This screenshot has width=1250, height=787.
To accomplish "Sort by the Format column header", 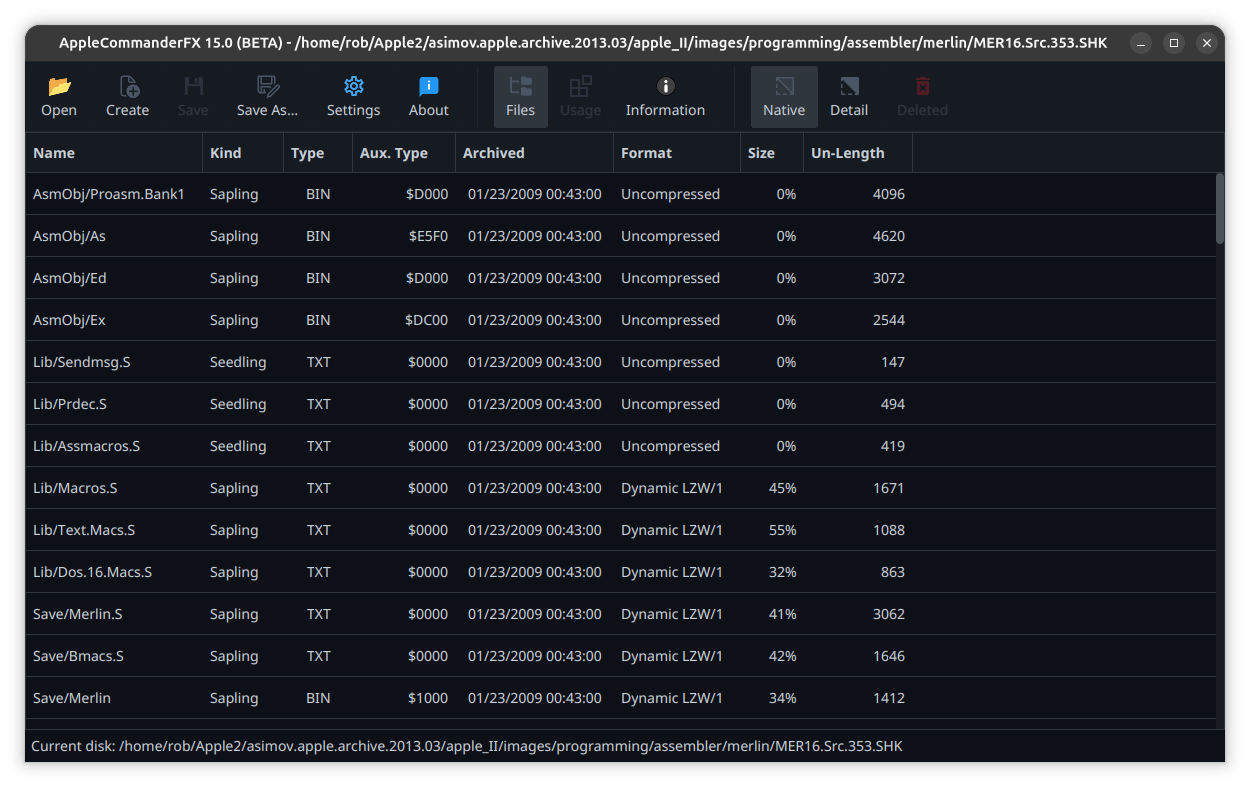I will (677, 153).
